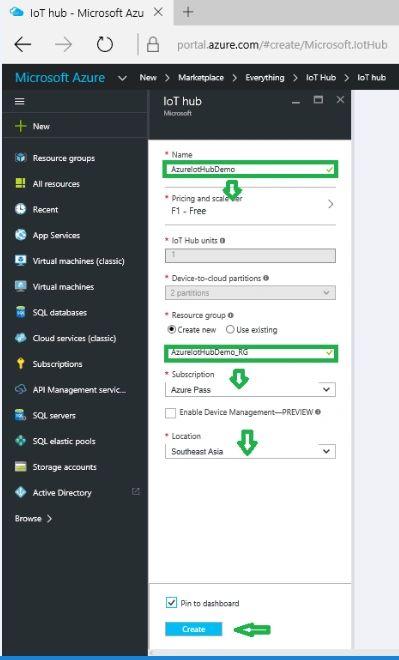
Task: Open SQL databases in sidebar
Action: pos(60,313)
